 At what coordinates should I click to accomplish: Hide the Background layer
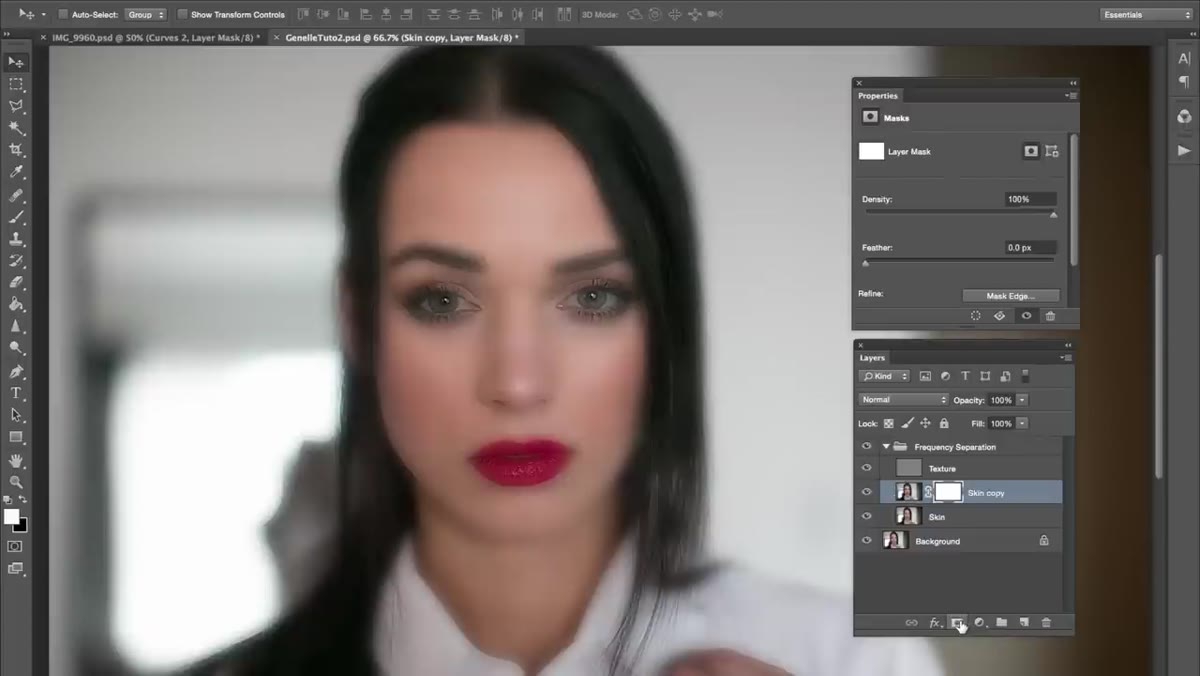(867, 540)
